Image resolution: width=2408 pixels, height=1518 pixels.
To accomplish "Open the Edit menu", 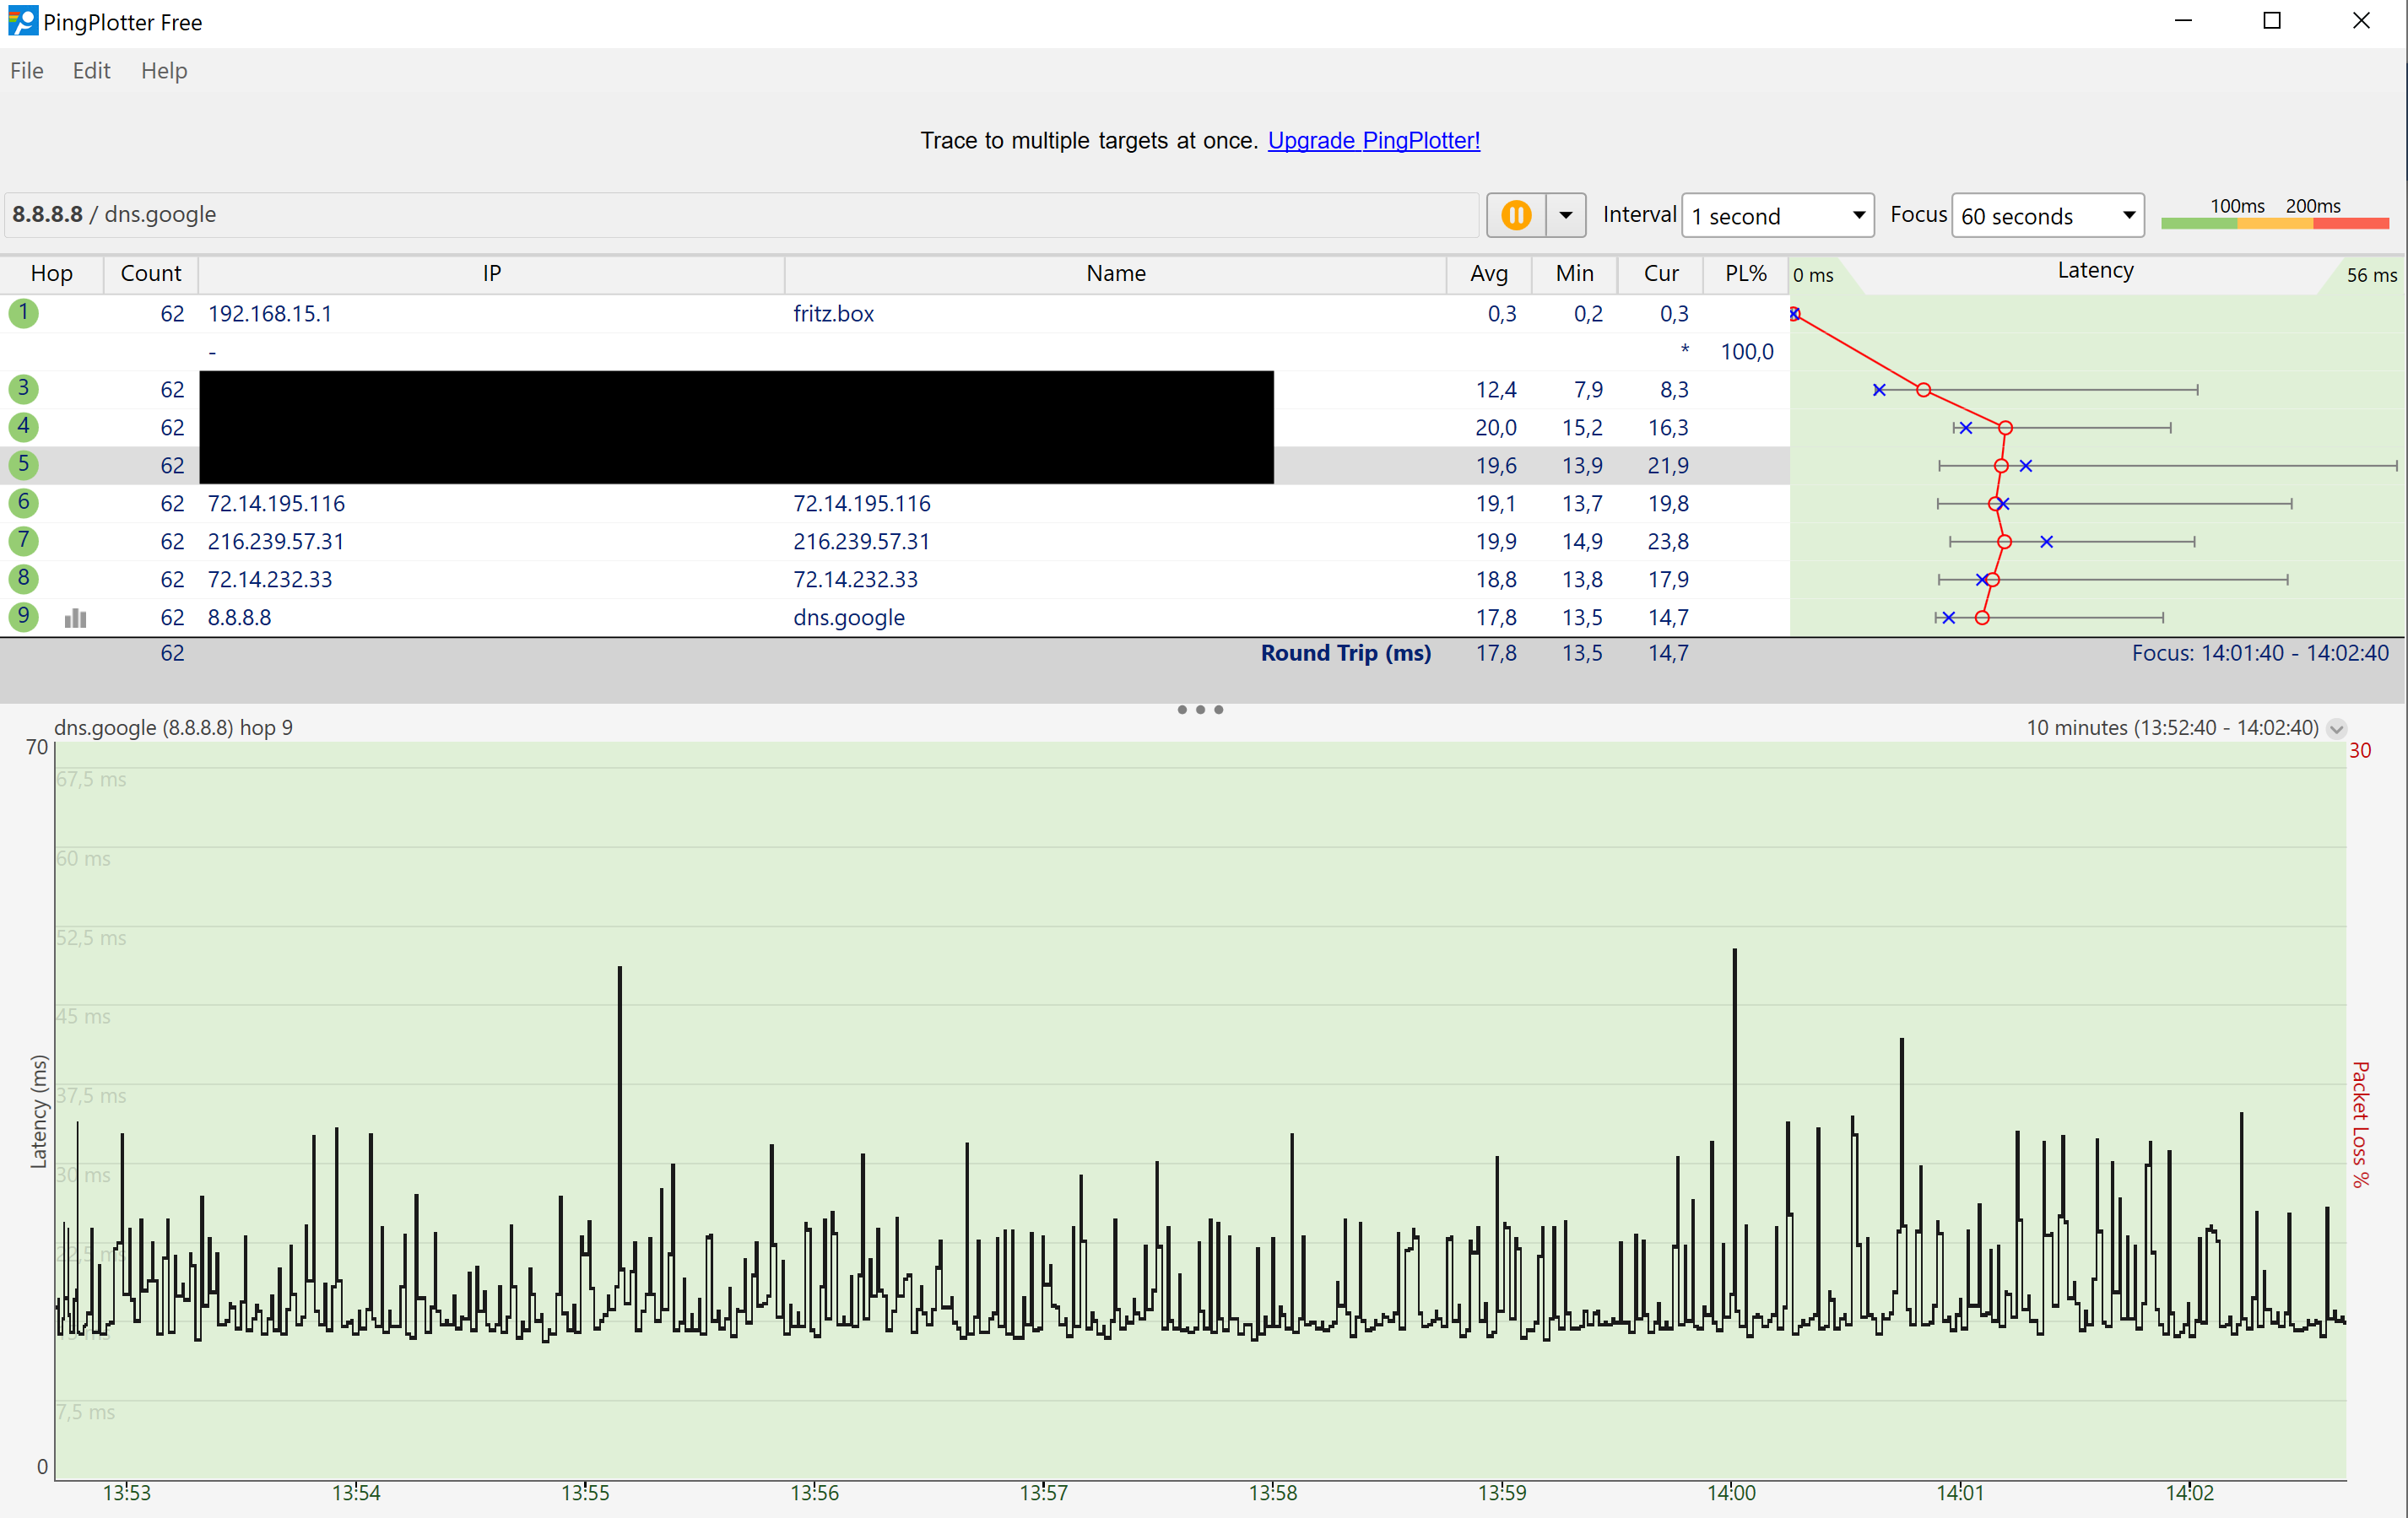I will (91, 71).
